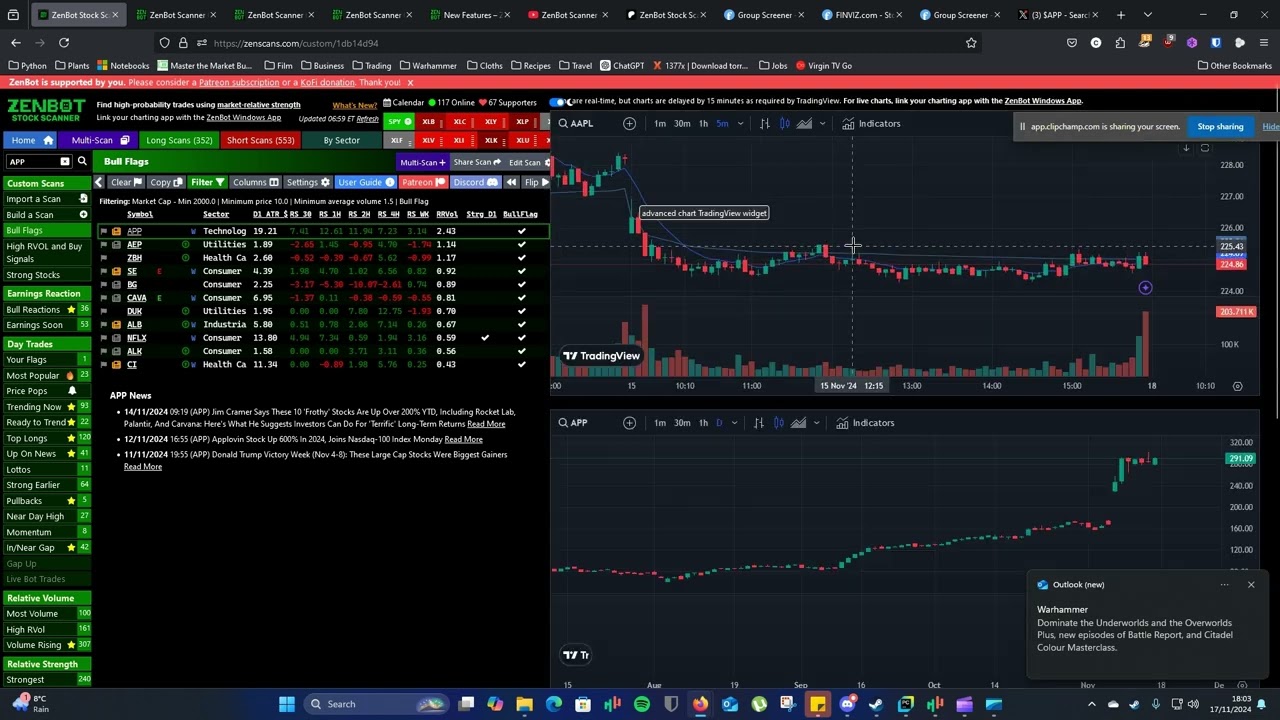Viewport: 1280px width, 720px height.
Task: Open the Filter funnel button
Action: click(x=207, y=182)
